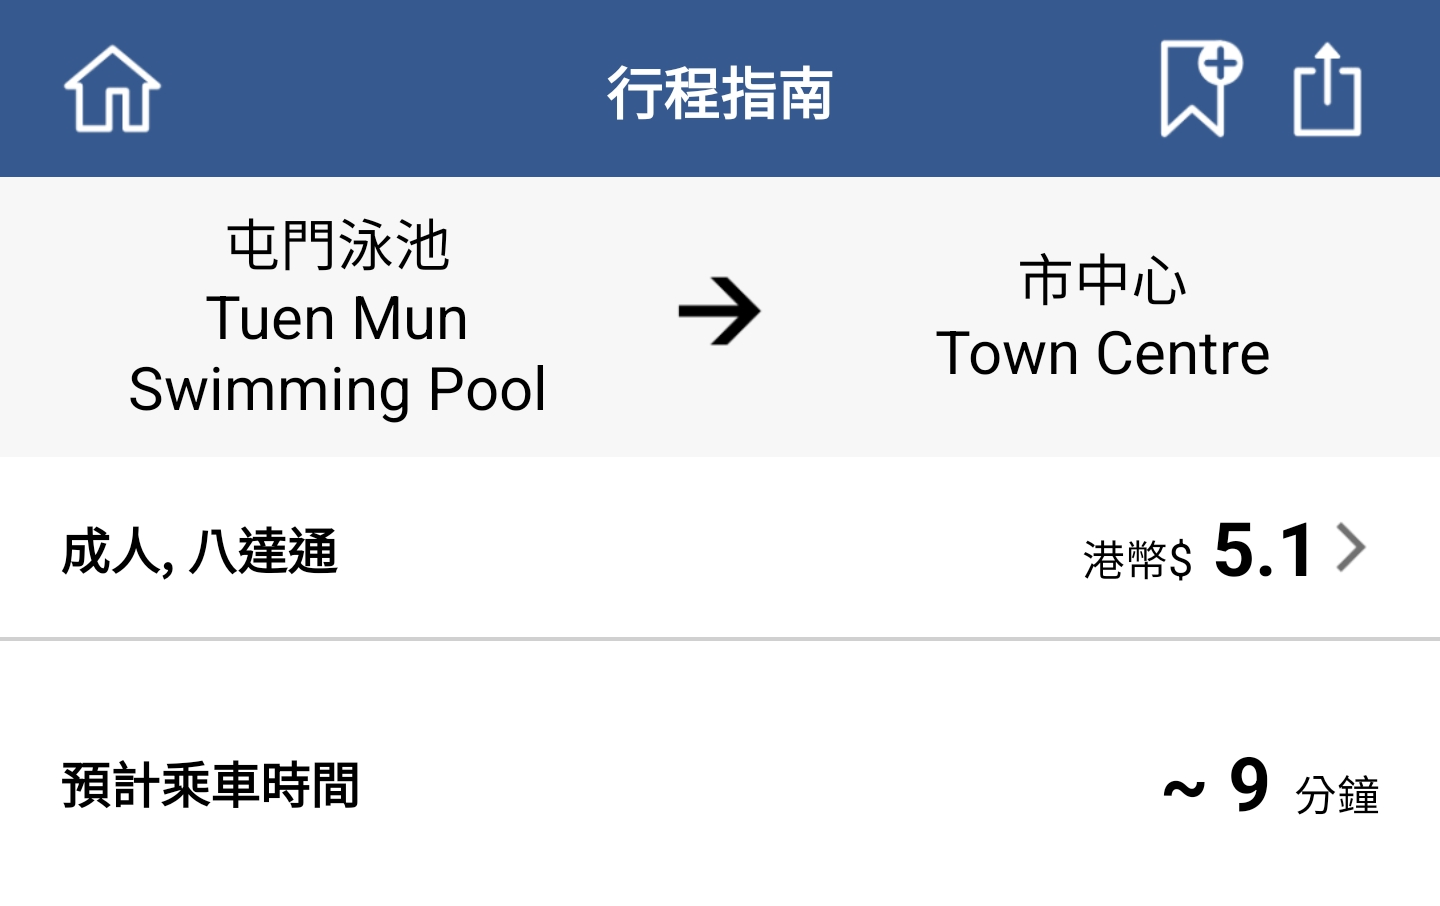1440x906 pixels.
Task: Tap the home icon in header
Action: click(112, 89)
